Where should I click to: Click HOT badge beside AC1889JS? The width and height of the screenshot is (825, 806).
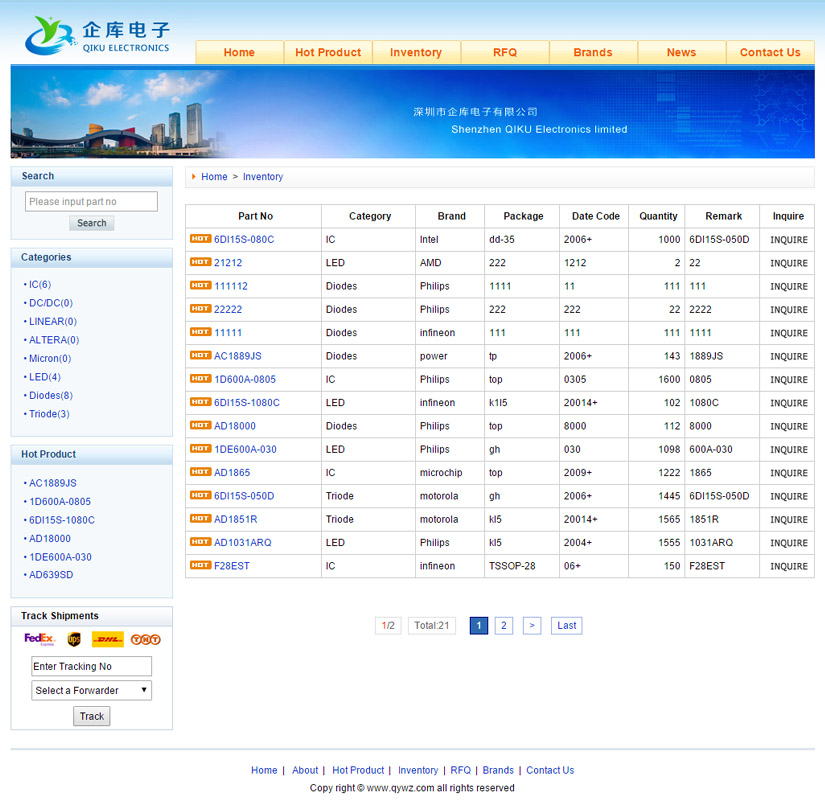[200, 356]
